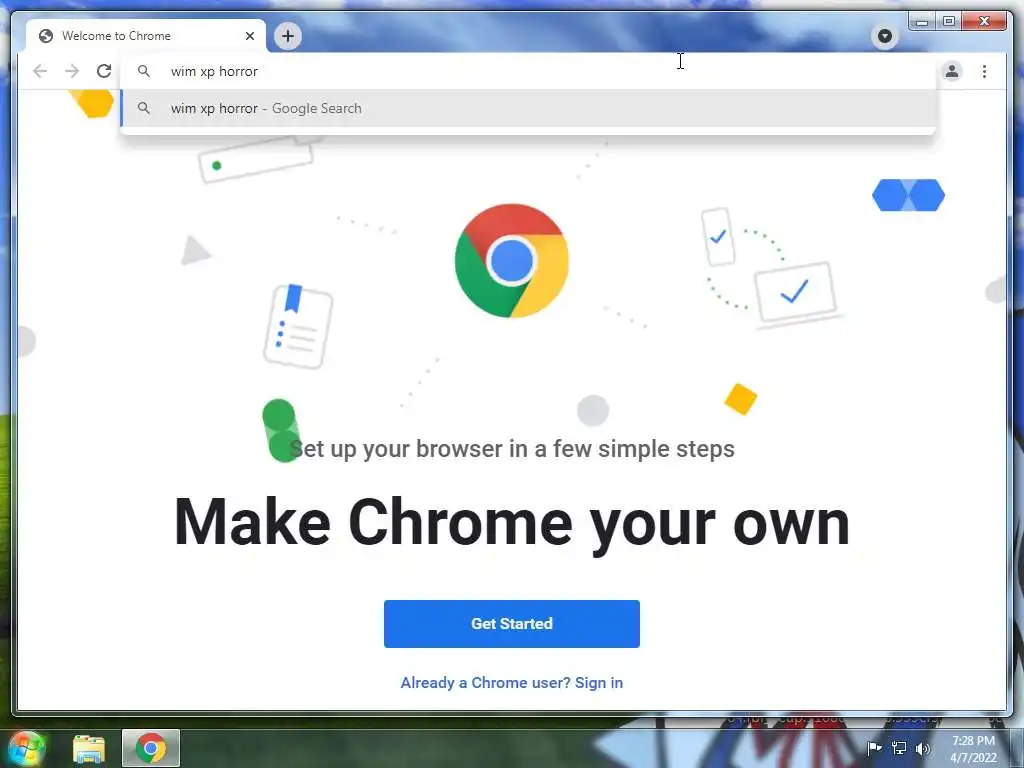
Task: Click inside the address bar text
Action: [214, 71]
